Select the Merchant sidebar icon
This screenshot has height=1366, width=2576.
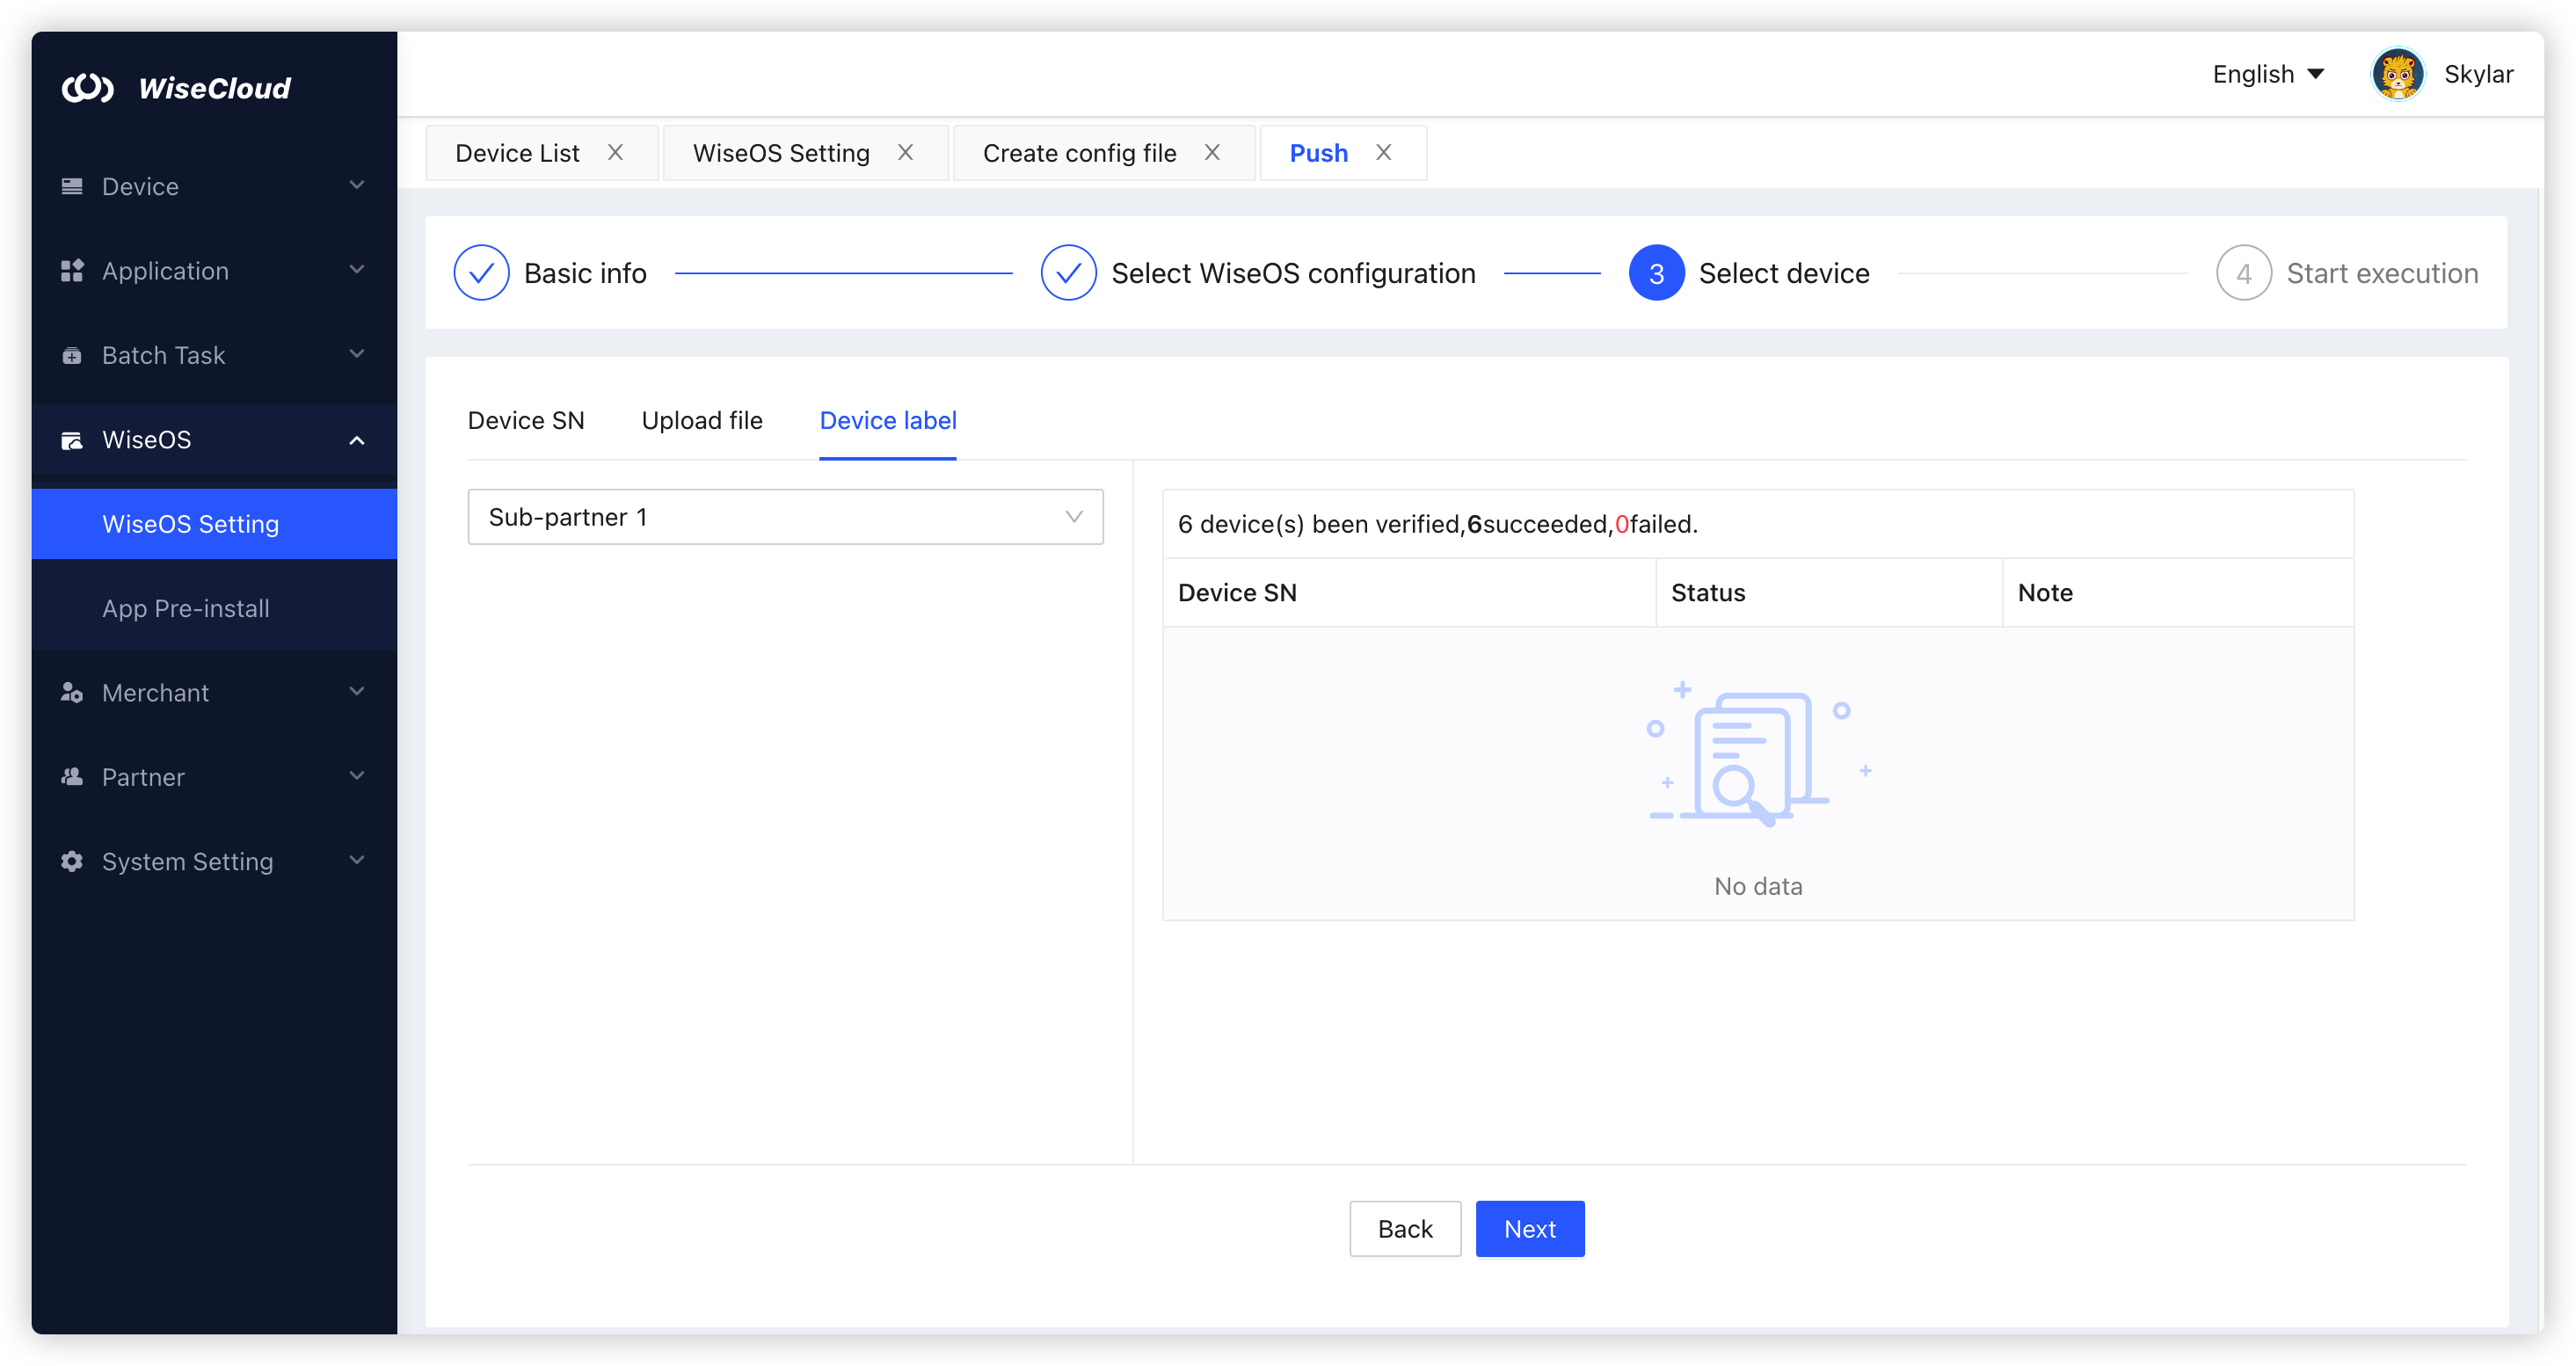coord(71,692)
